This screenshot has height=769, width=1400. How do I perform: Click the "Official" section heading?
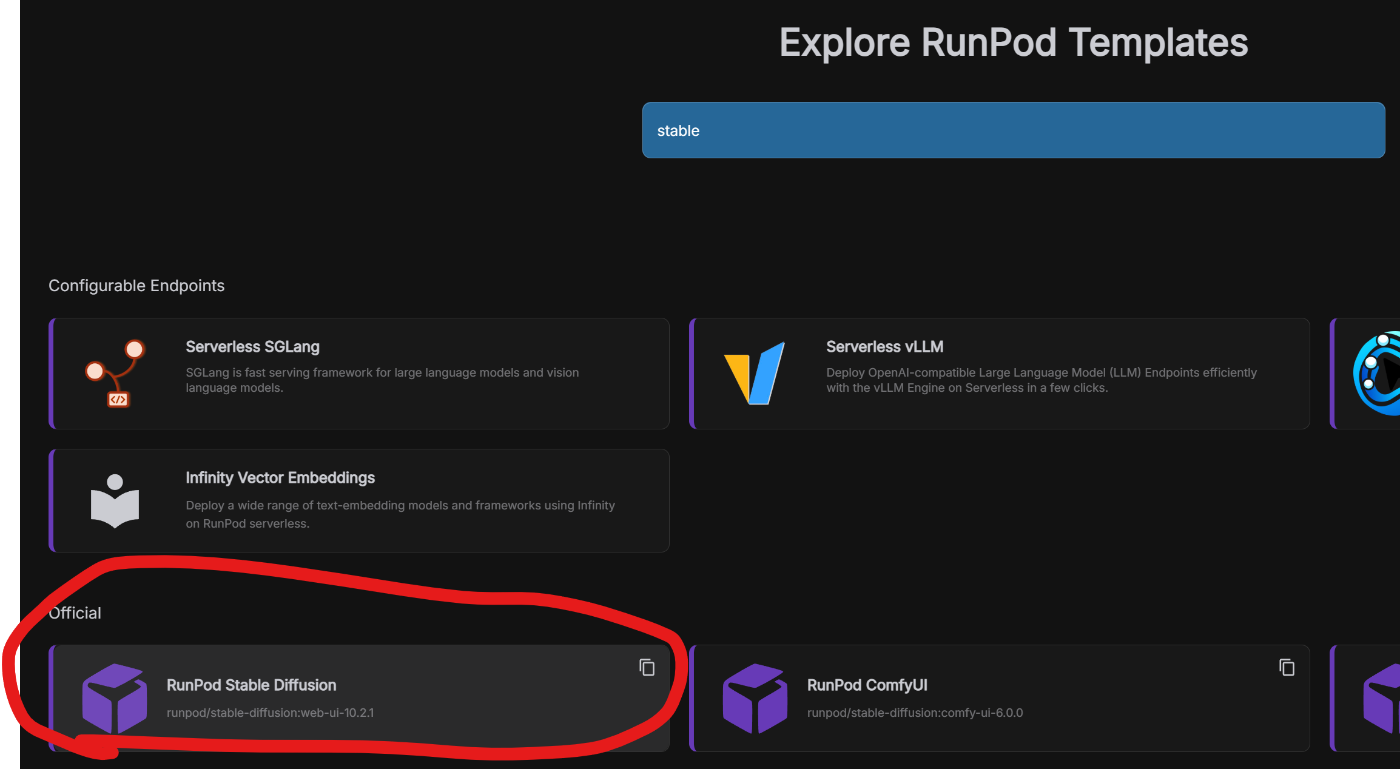(x=75, y=613)
